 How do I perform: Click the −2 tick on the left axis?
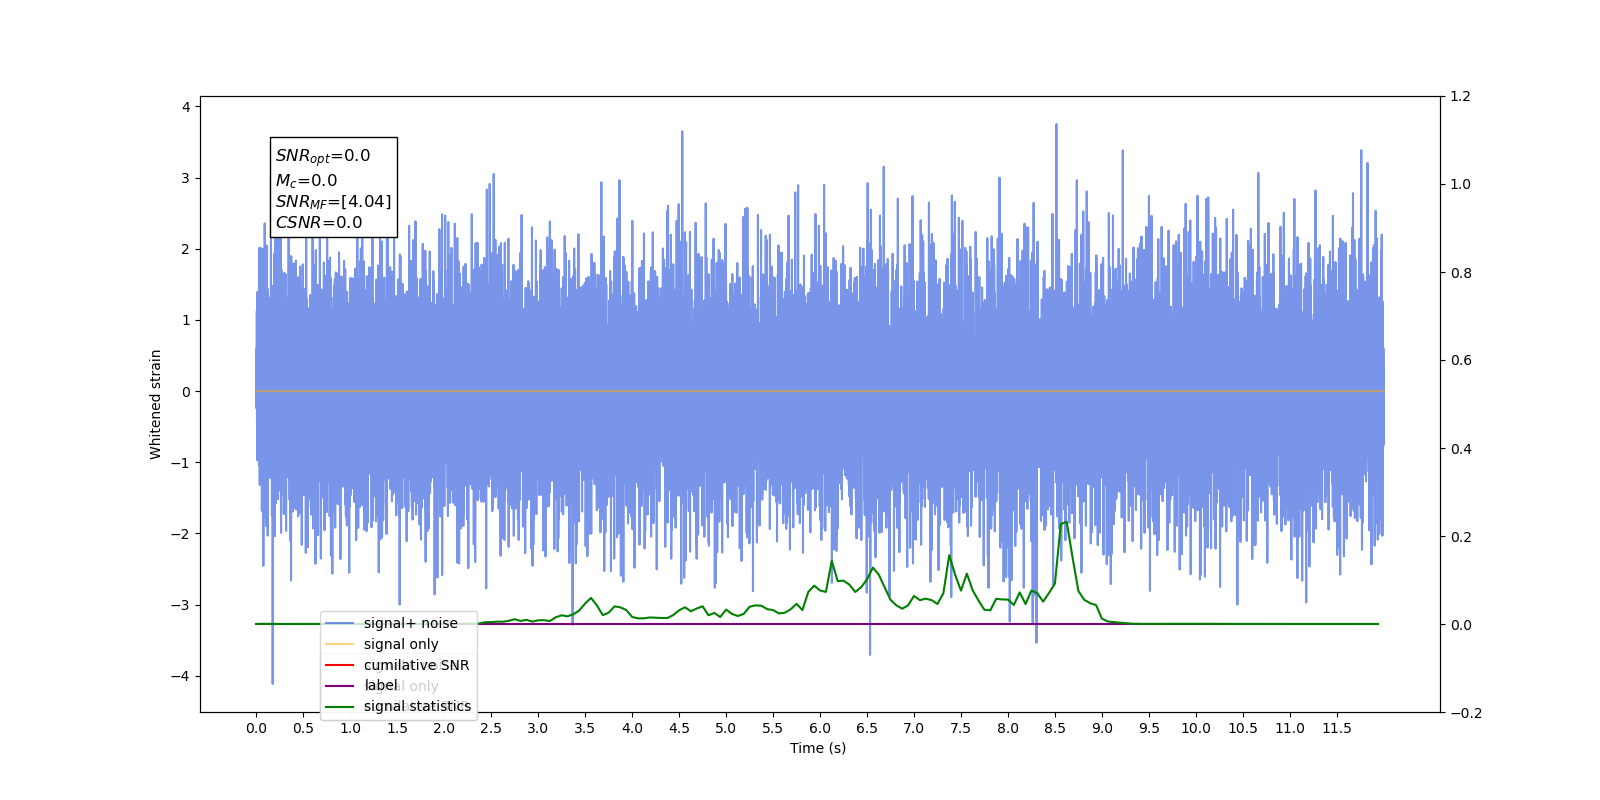[x=182, y=534]
